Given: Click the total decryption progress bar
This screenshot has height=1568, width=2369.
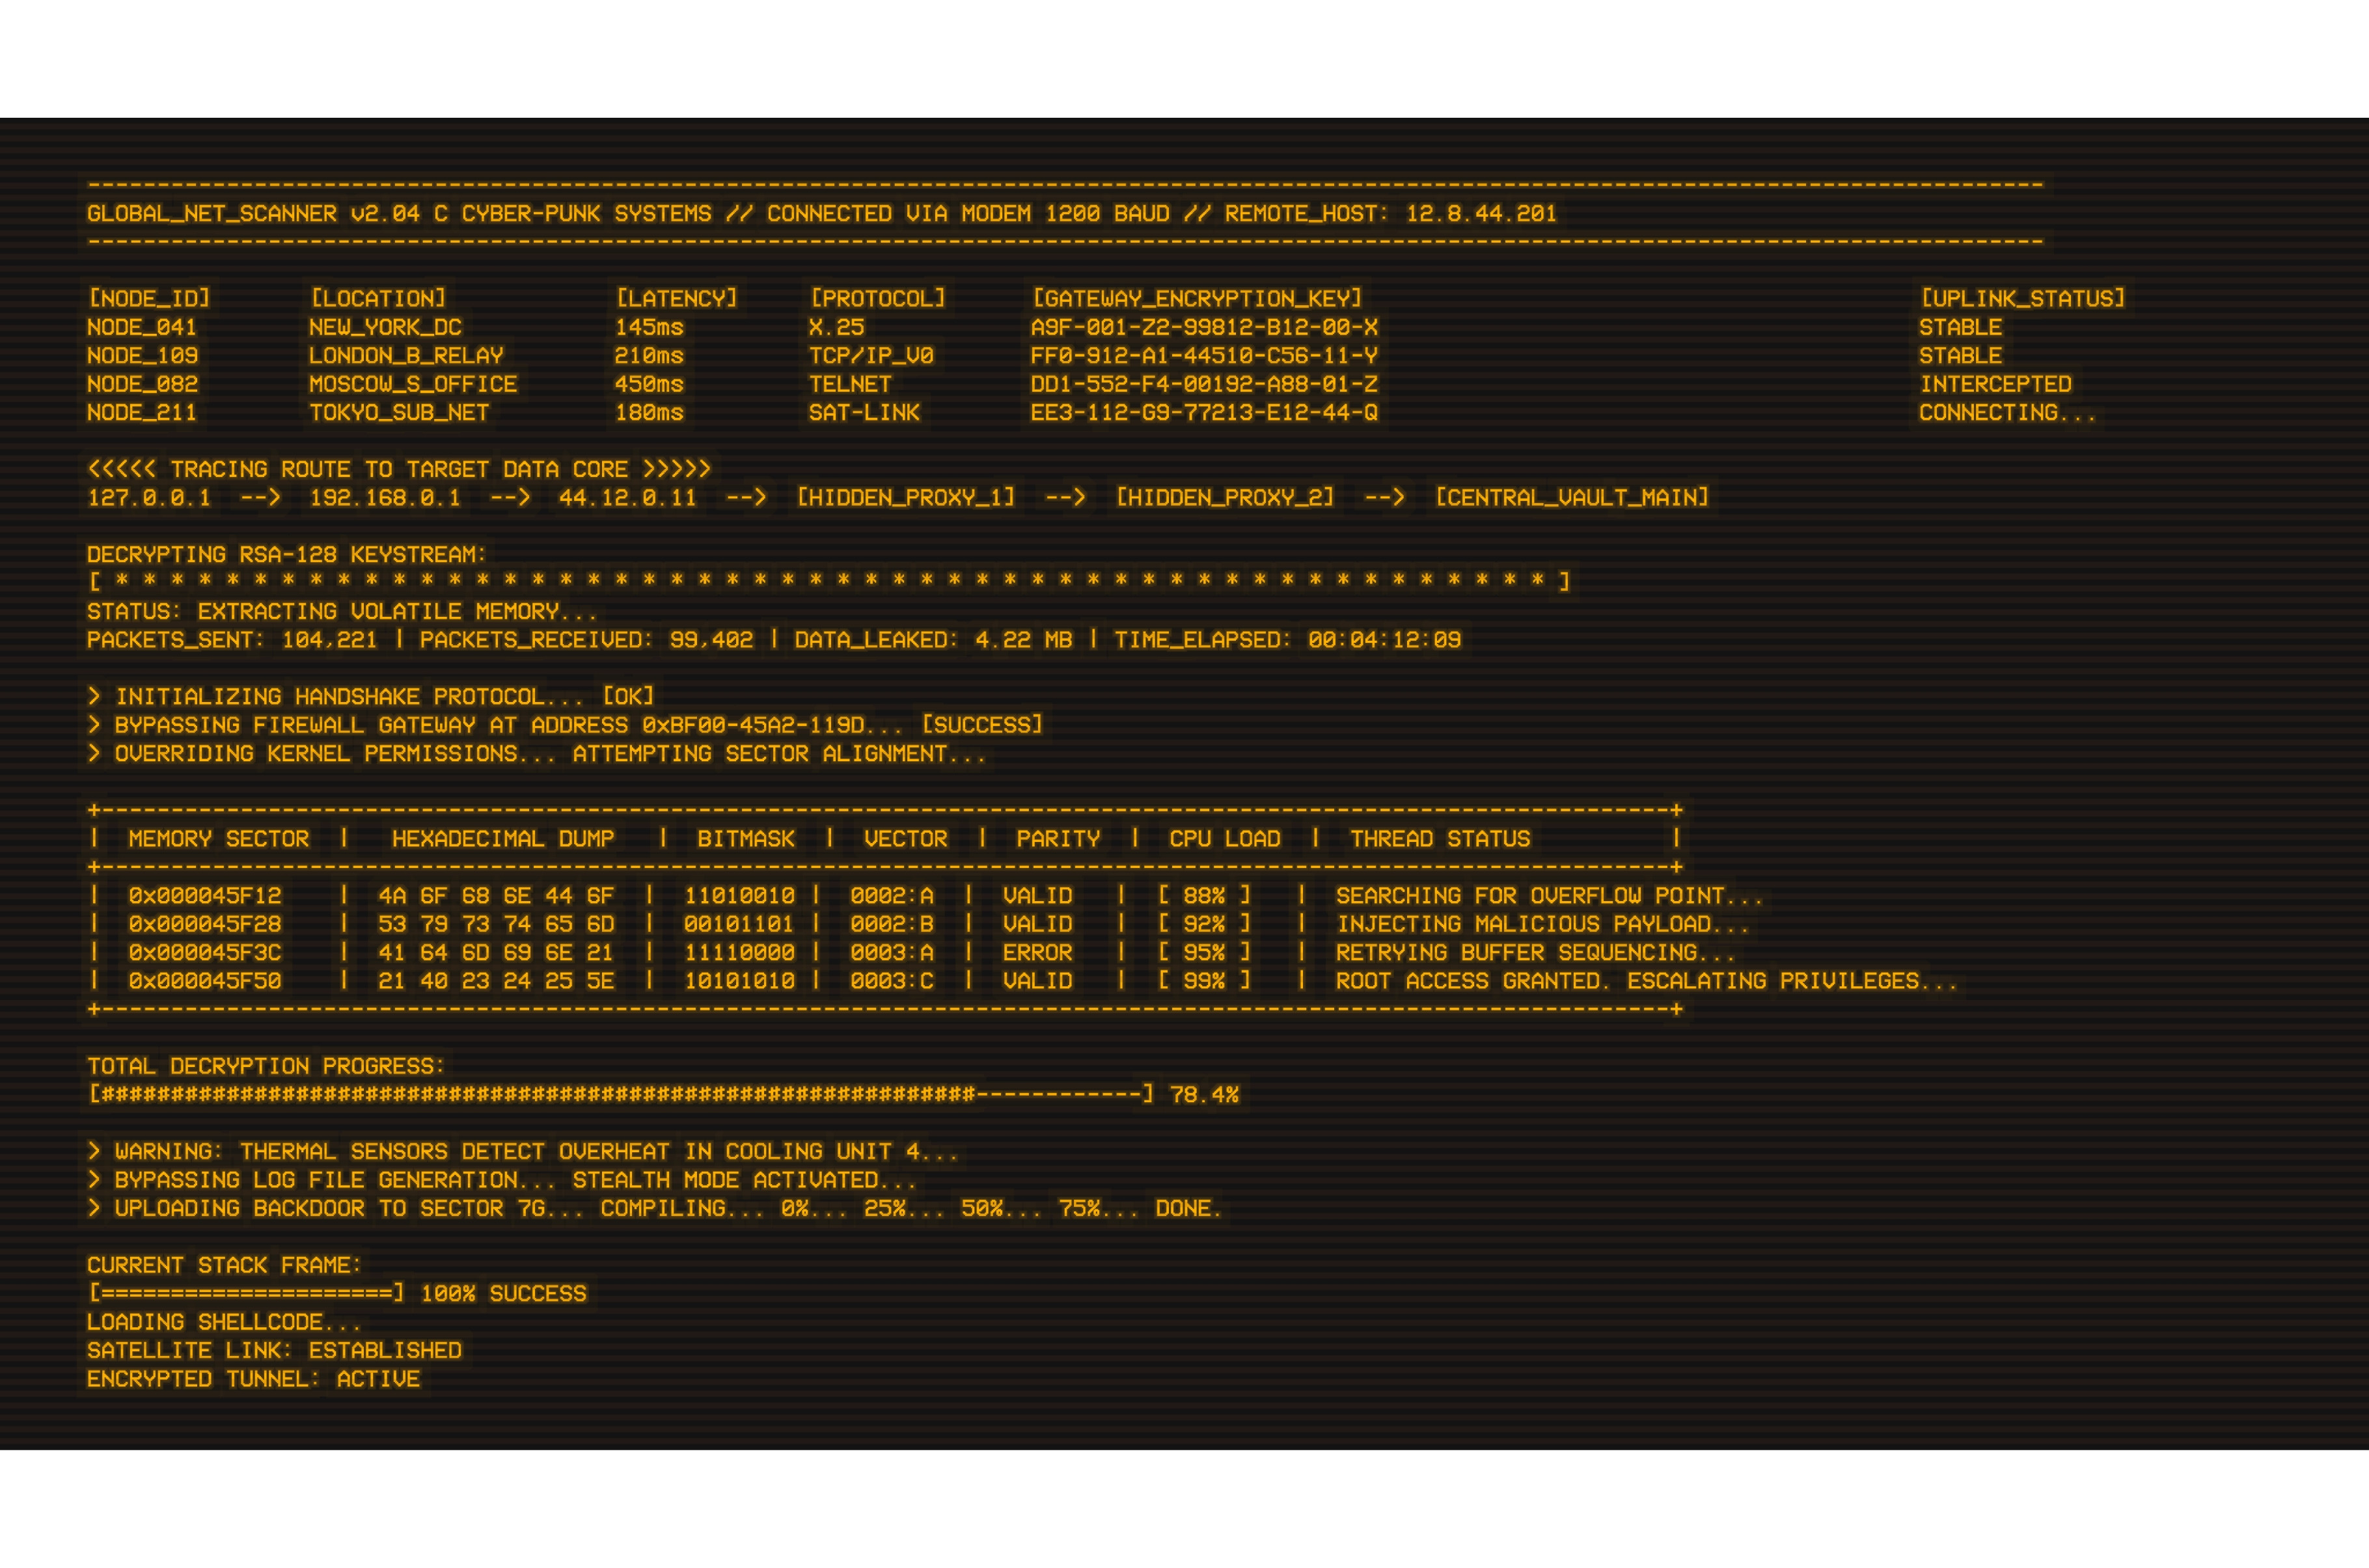Looking at the screenshot, I should (620, 1094).
